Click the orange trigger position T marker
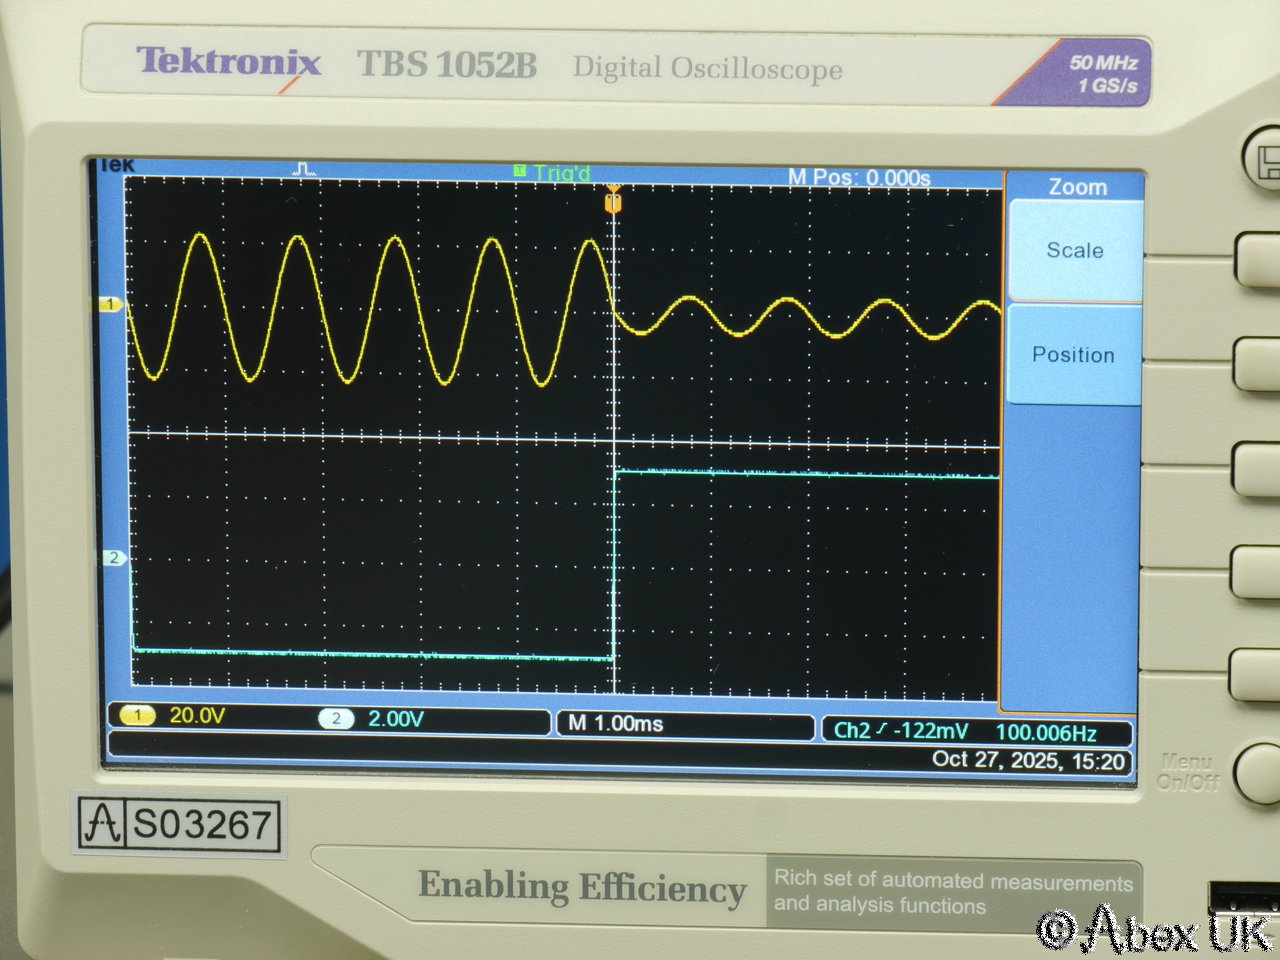Screen dimensions: 1280x960 [x=613, y=203]
